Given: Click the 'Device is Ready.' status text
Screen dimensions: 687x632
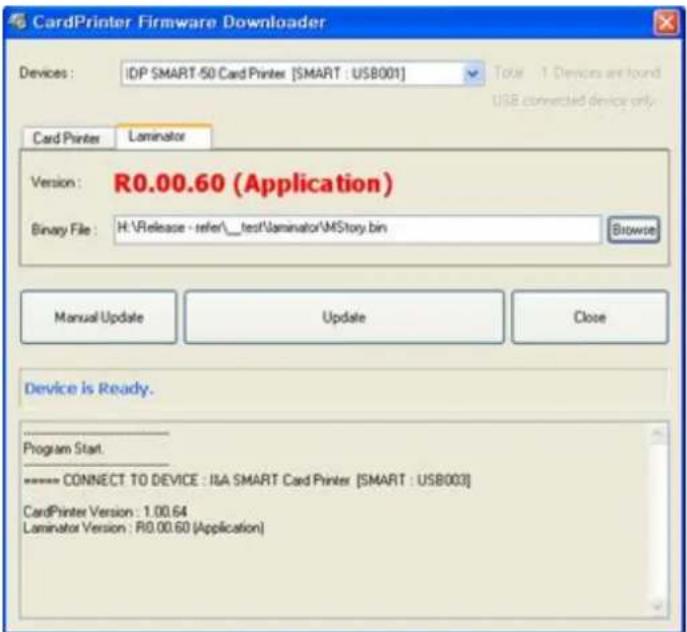Looking at the screenshot, I should 89,388.
